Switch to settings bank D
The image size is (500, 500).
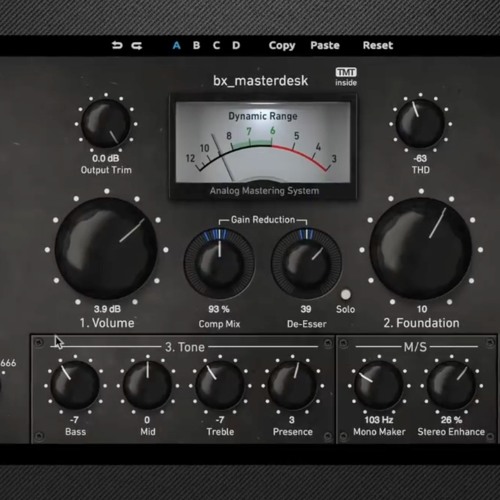(236, 45)
